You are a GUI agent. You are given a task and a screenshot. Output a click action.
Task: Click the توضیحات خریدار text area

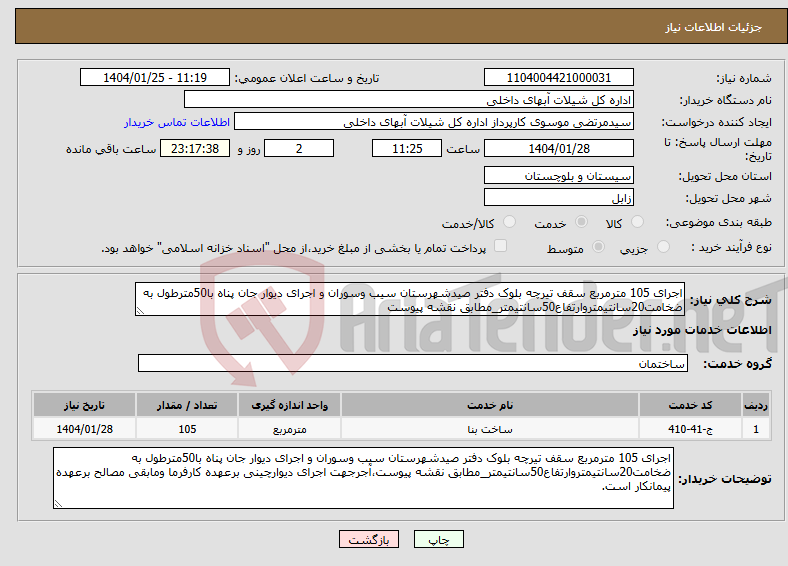pyautogui.click(x=363, y=478)
